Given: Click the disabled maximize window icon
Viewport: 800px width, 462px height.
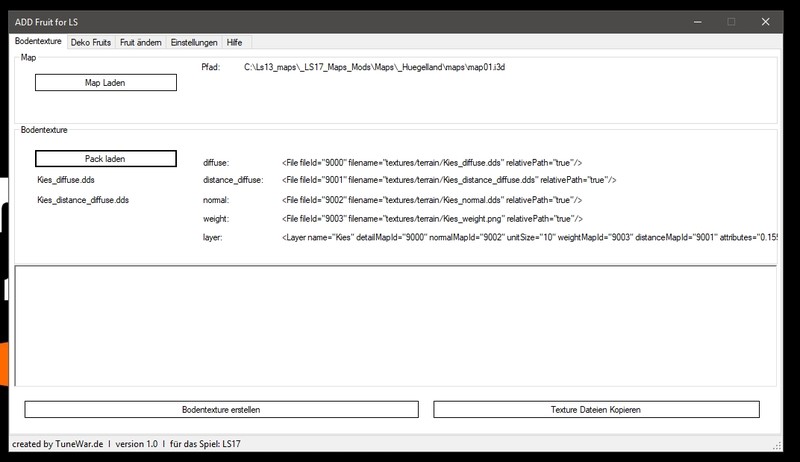Looking at the screenshot, I should coord(731,21).
